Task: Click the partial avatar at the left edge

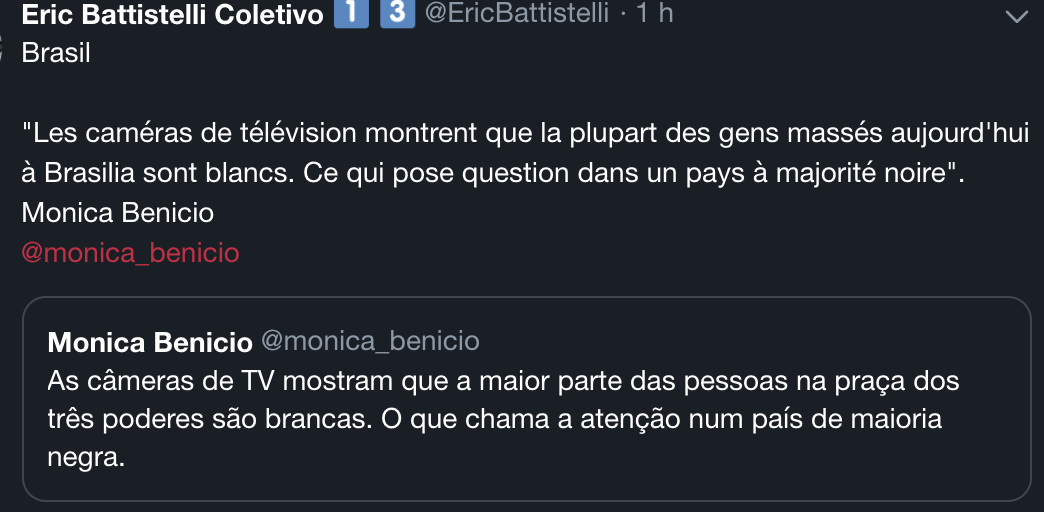Action: pos(2,47)
